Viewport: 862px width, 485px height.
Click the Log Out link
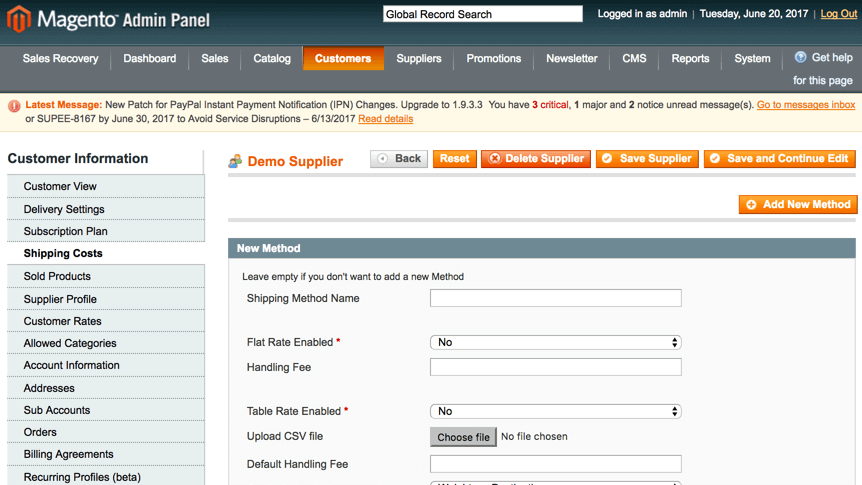(838, 14)
